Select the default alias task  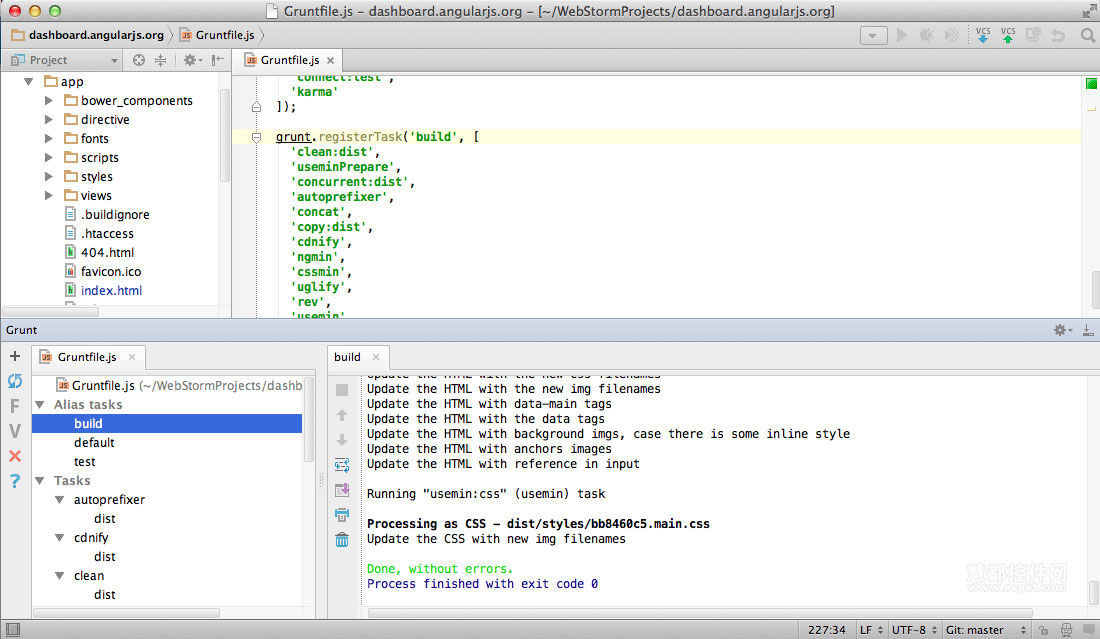(x=94, y=443)
